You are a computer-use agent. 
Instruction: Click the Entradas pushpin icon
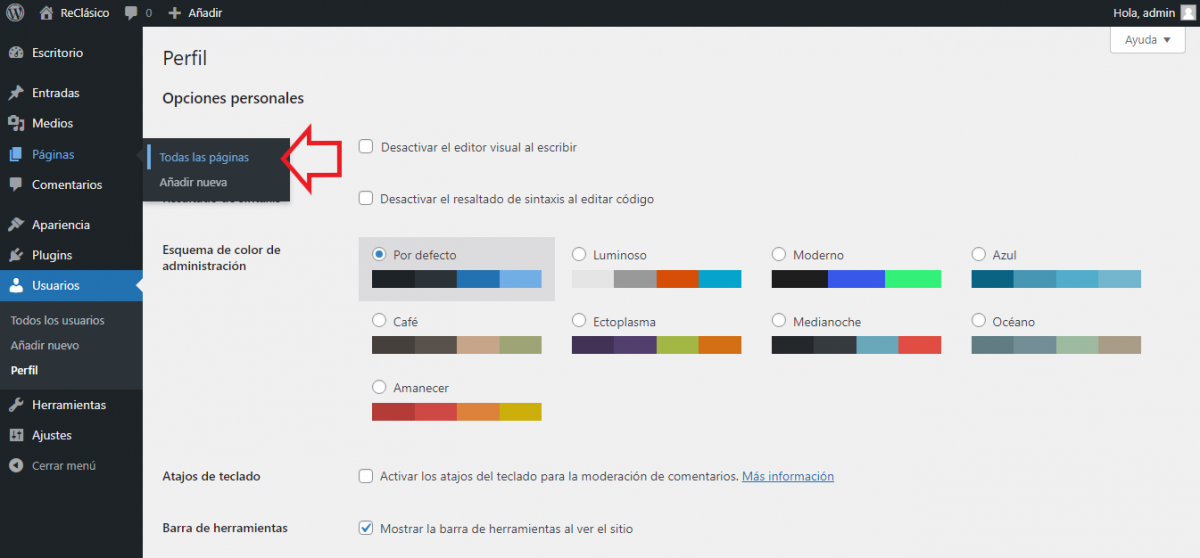point(15,93)
